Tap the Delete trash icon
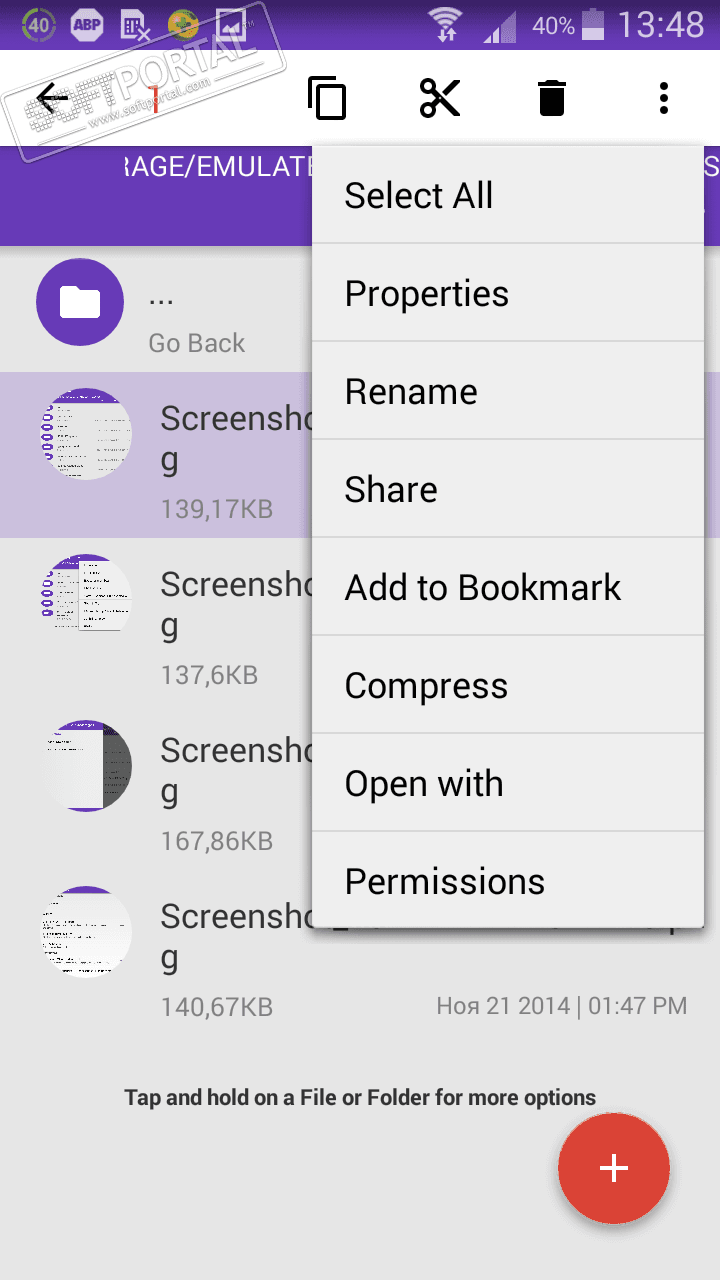 point(551,98)
